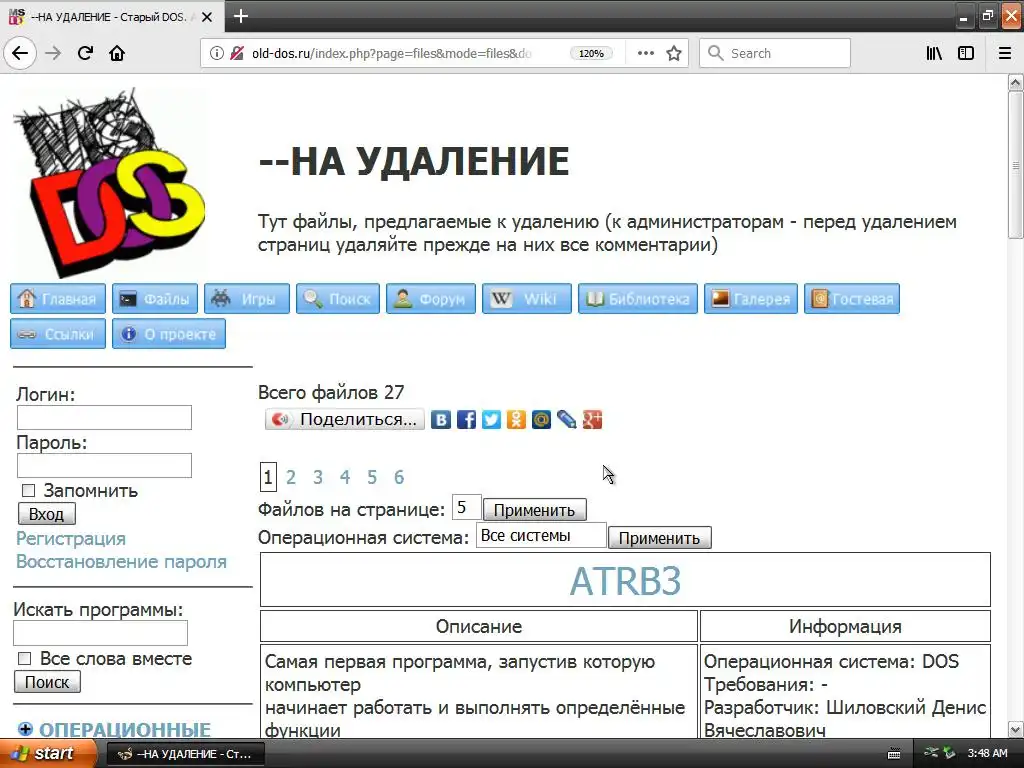Open the Гостевая menu item
This screenshot has width=1024, height=768.
852,298
